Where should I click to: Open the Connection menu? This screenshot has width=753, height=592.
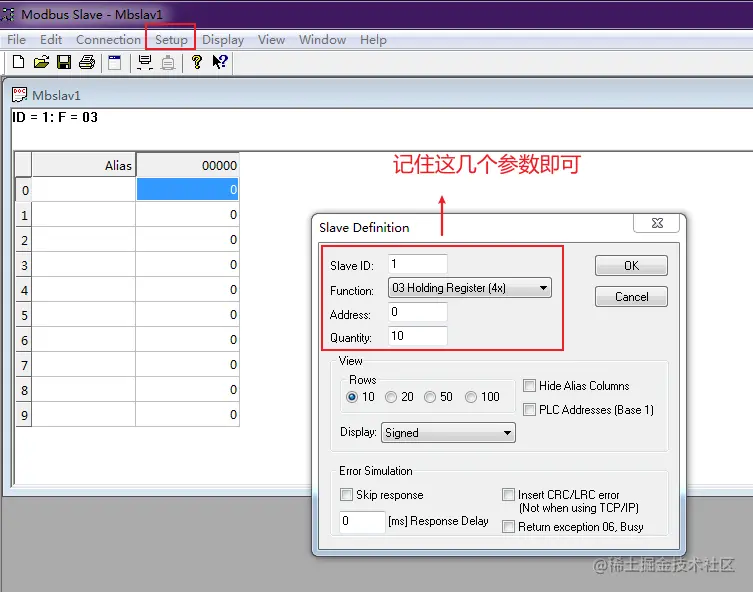108,39
